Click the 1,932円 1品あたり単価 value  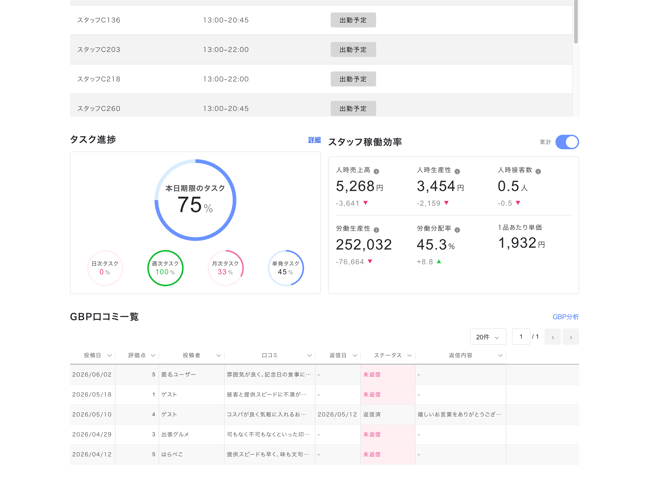pos(521,243)
